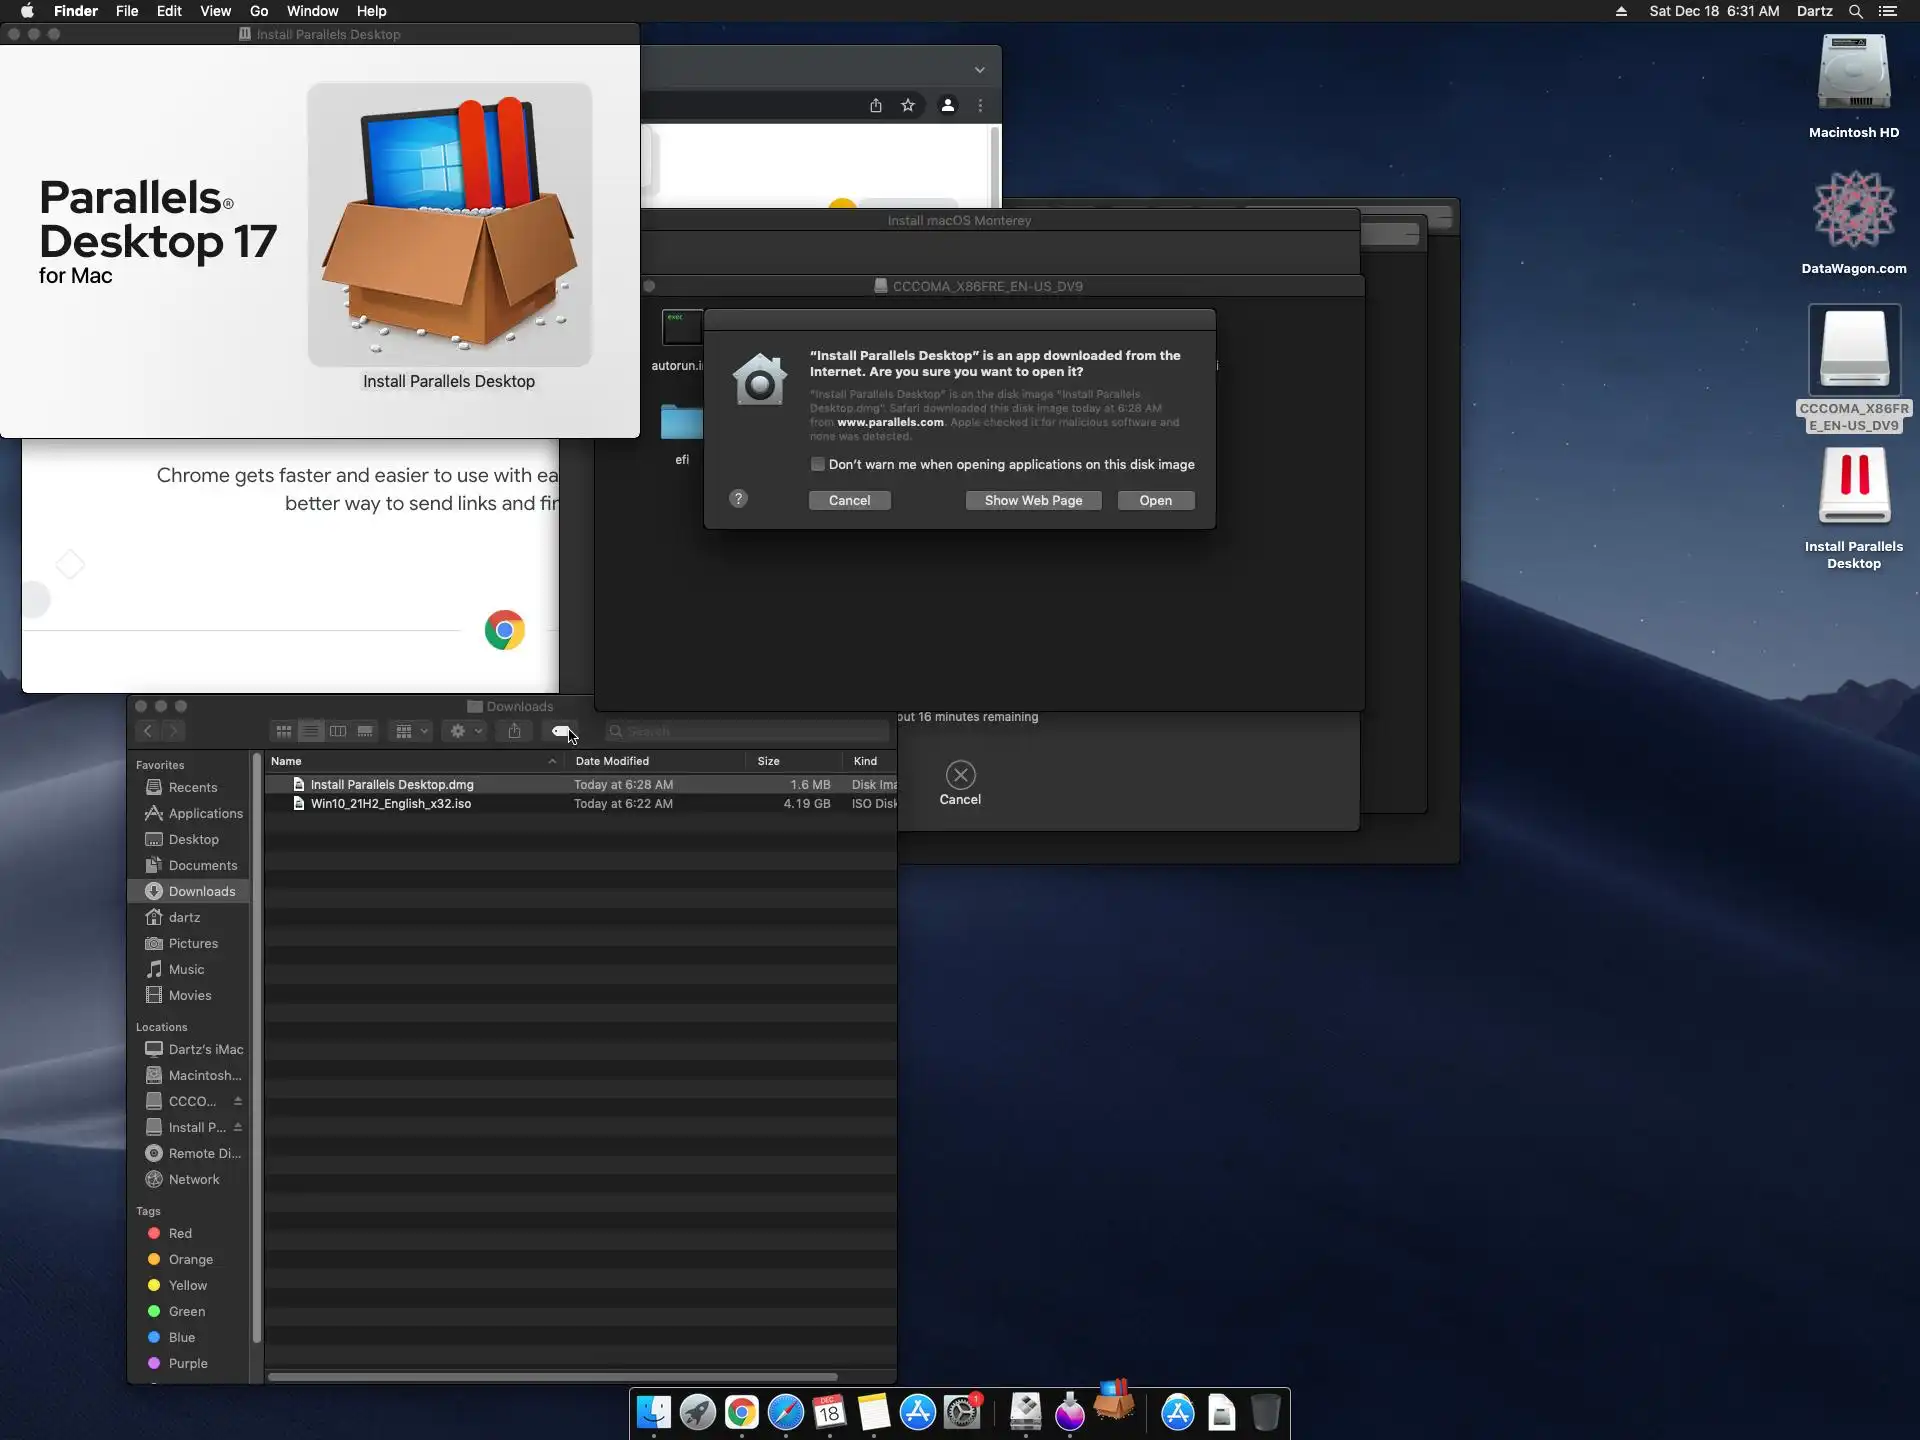Click the Install Parallels Desktop box icon

(x=449, y=226)
